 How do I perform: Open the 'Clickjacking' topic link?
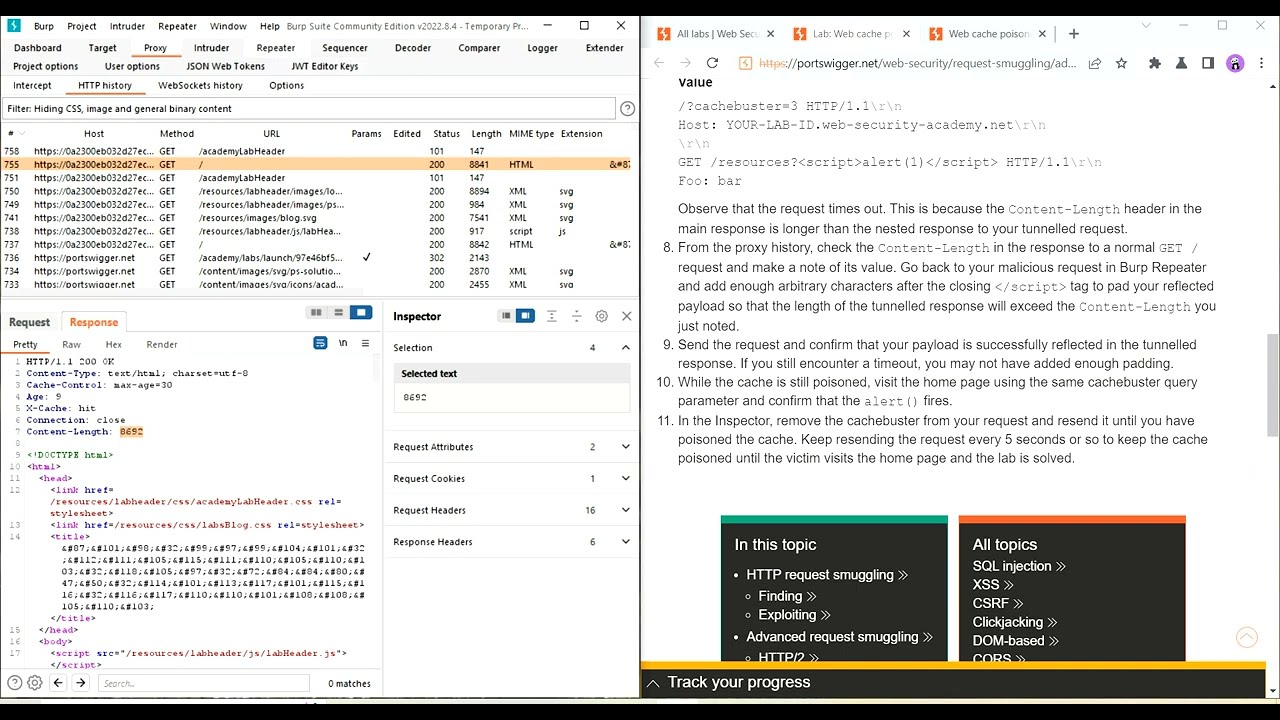(1013, 622)
